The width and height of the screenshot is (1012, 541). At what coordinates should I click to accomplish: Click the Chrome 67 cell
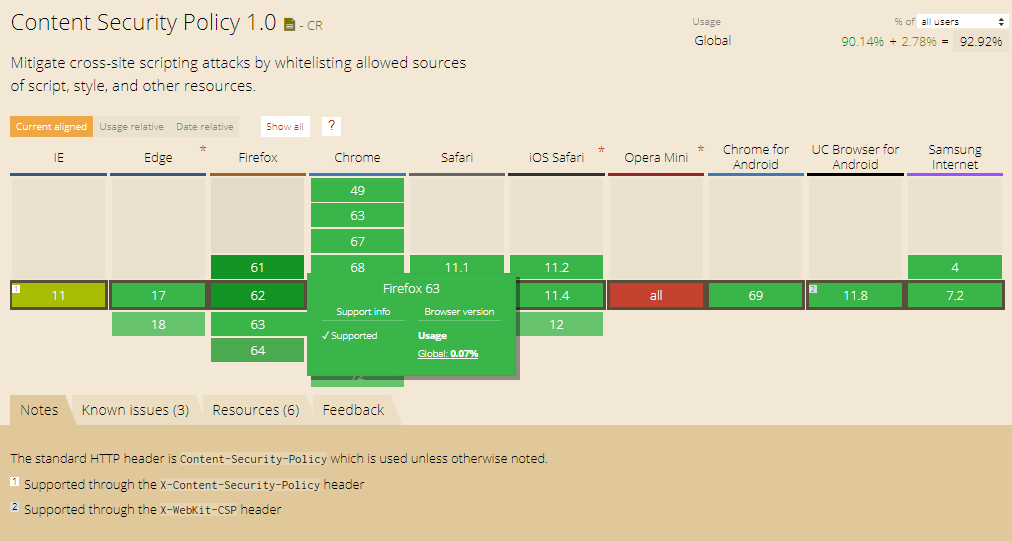coord(358,241)
